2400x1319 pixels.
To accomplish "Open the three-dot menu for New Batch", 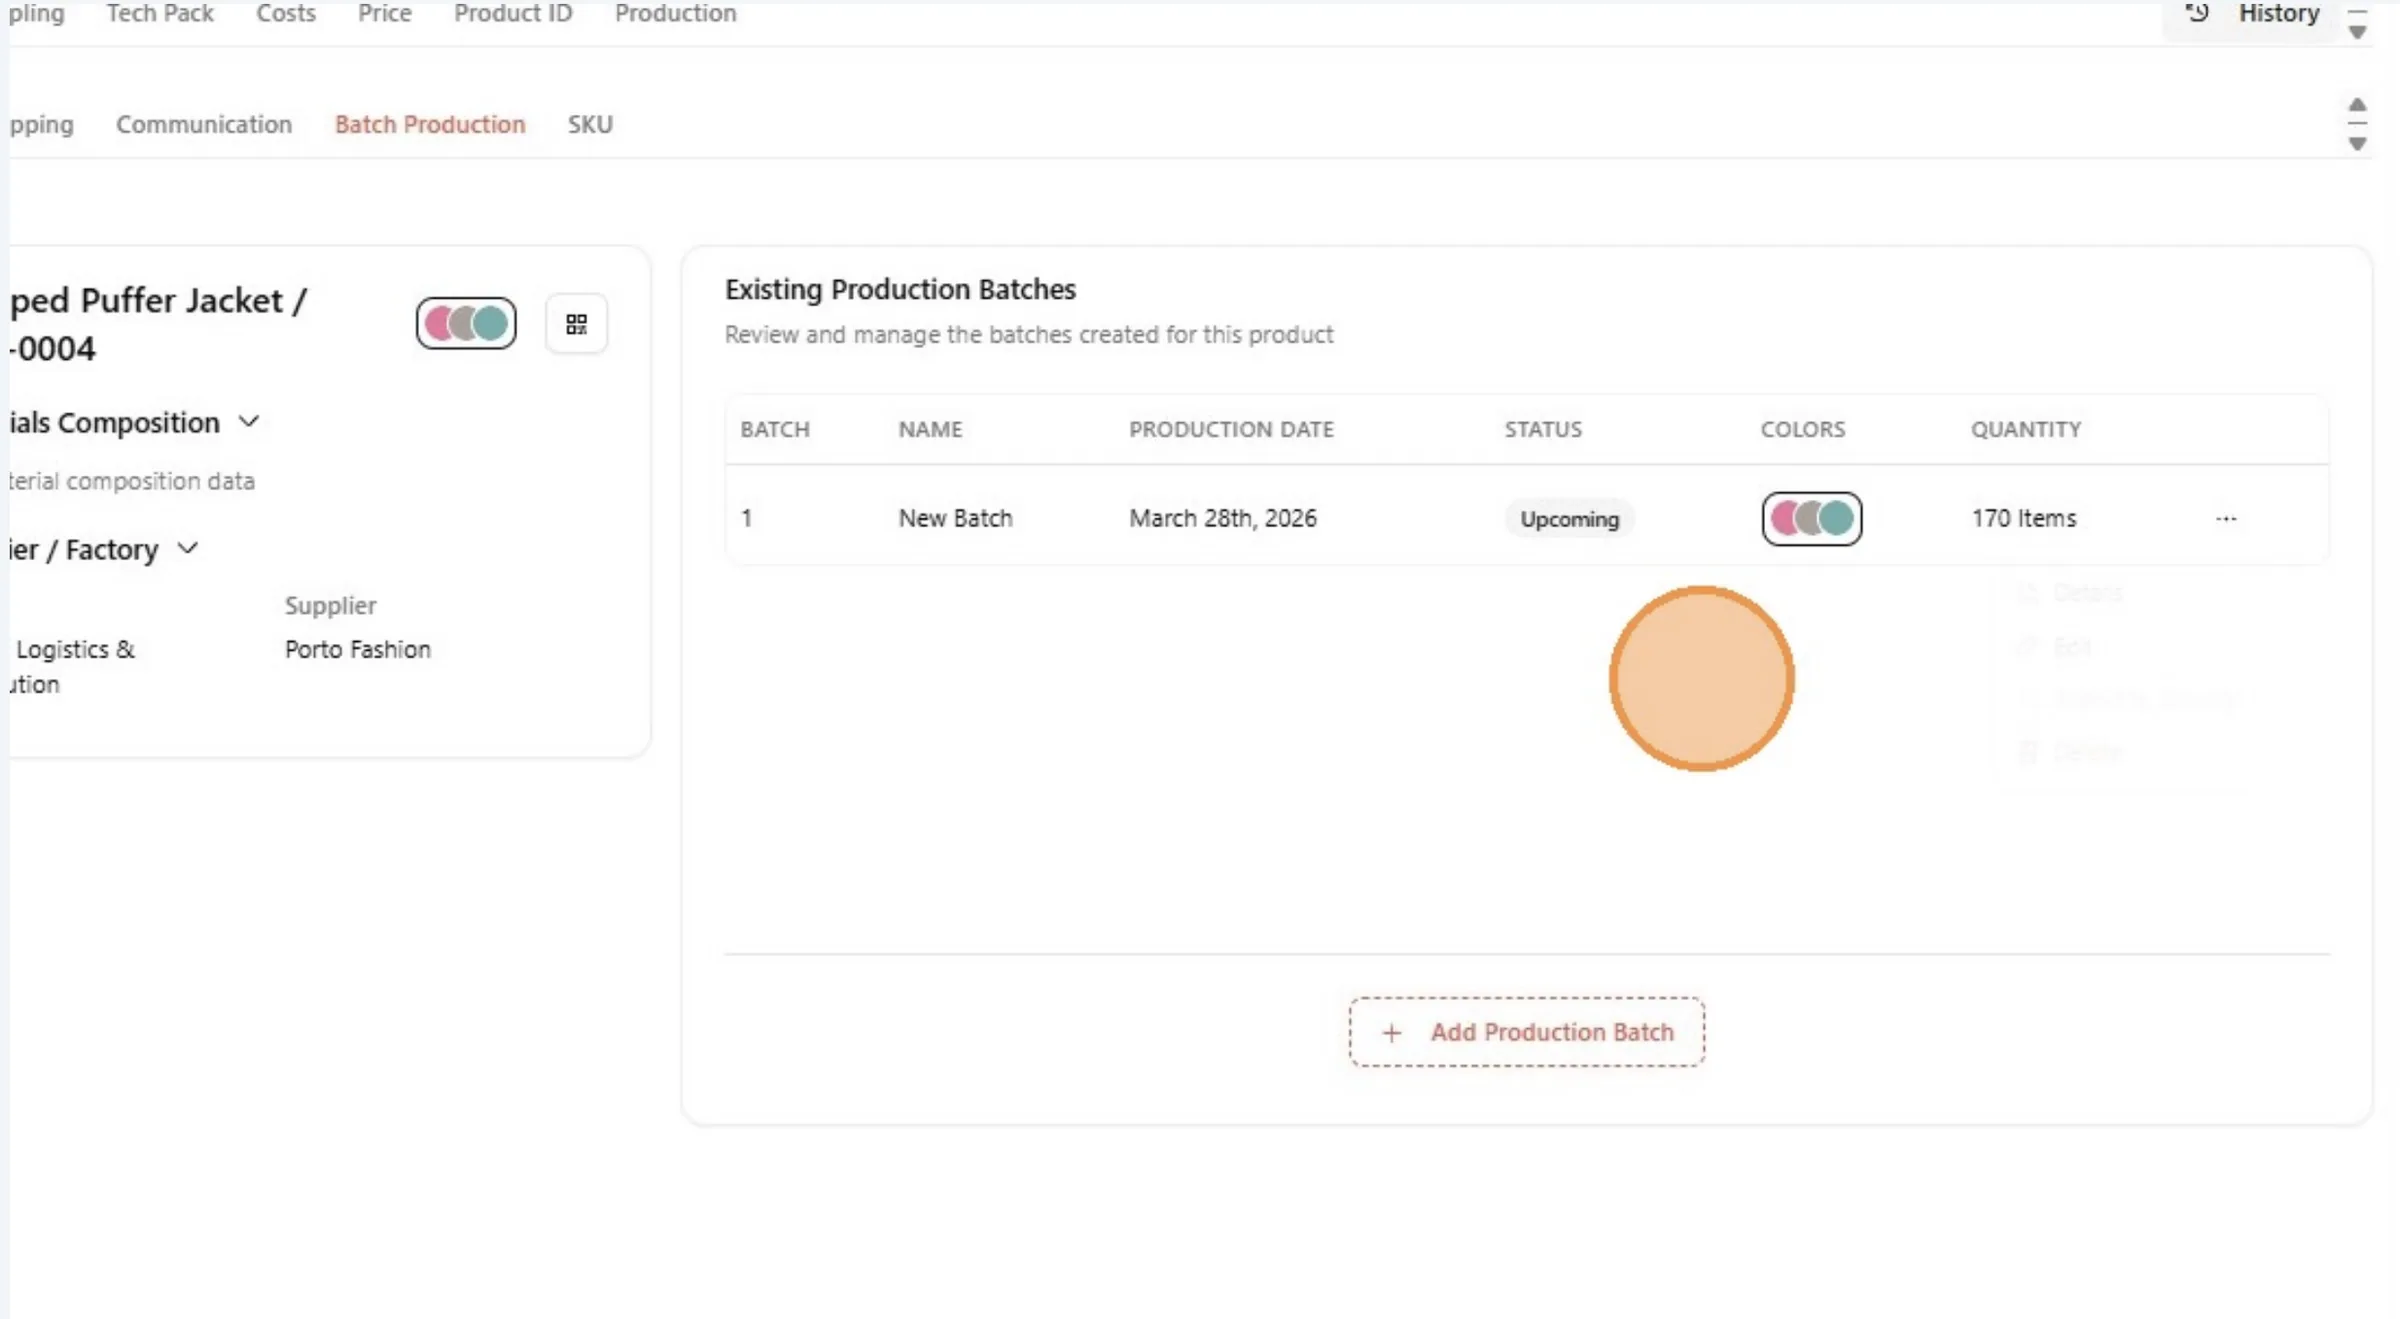I will click(x=2225, y=518).
